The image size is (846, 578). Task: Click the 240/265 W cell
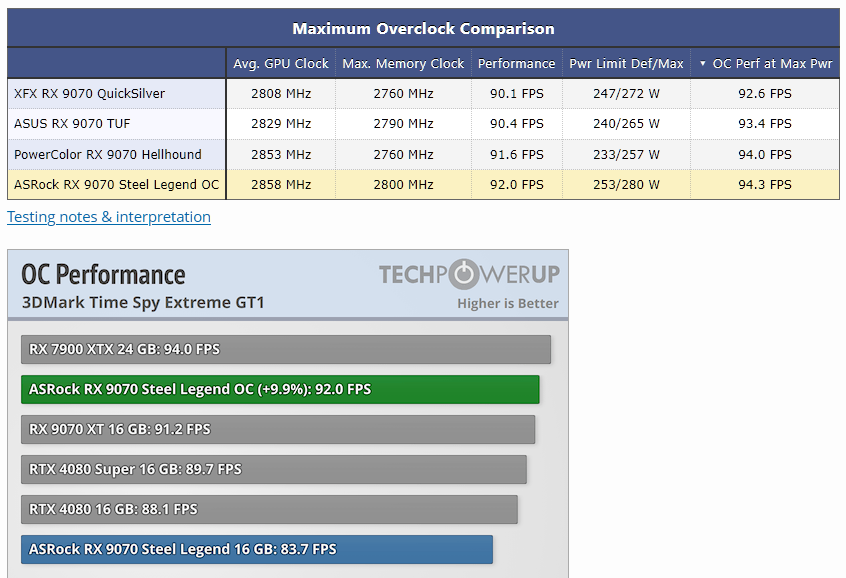click(626, 124)
